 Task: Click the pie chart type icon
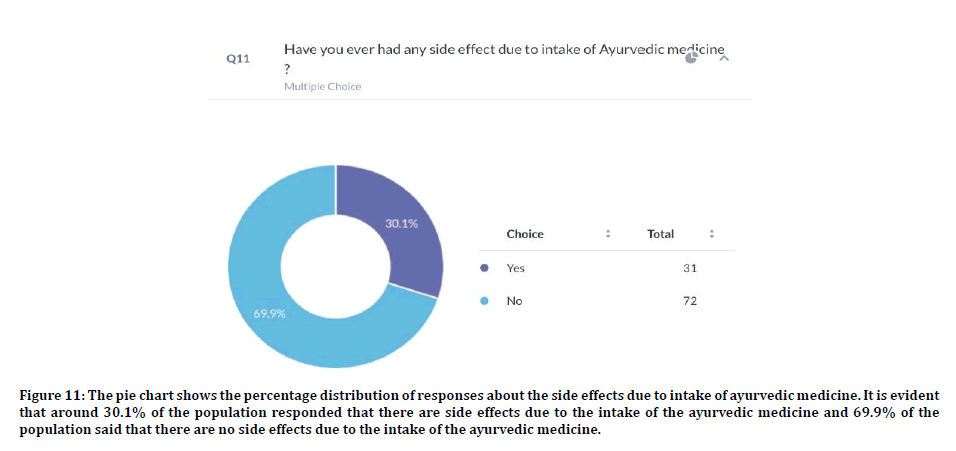[691, 58]
